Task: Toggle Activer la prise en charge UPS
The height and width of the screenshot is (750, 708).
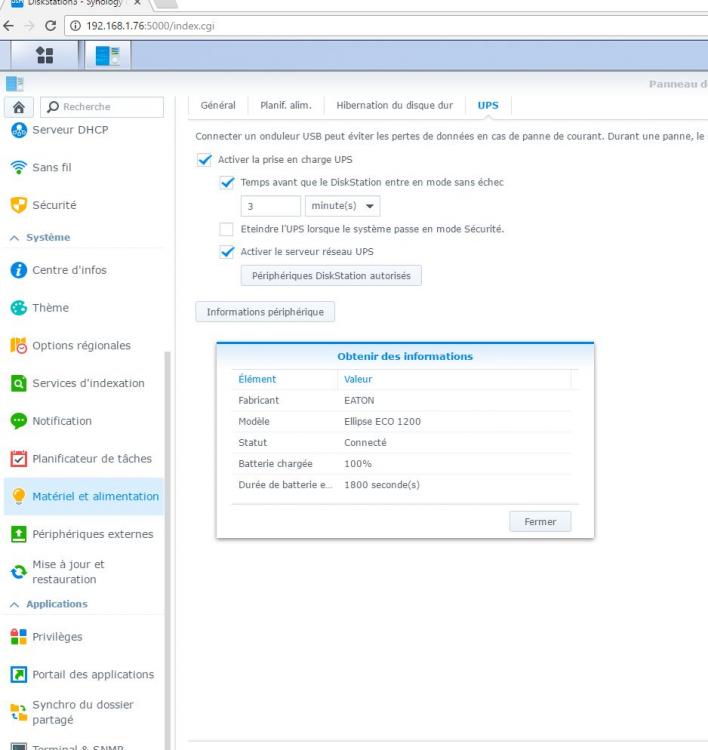Action: click(x=204, y=160)
